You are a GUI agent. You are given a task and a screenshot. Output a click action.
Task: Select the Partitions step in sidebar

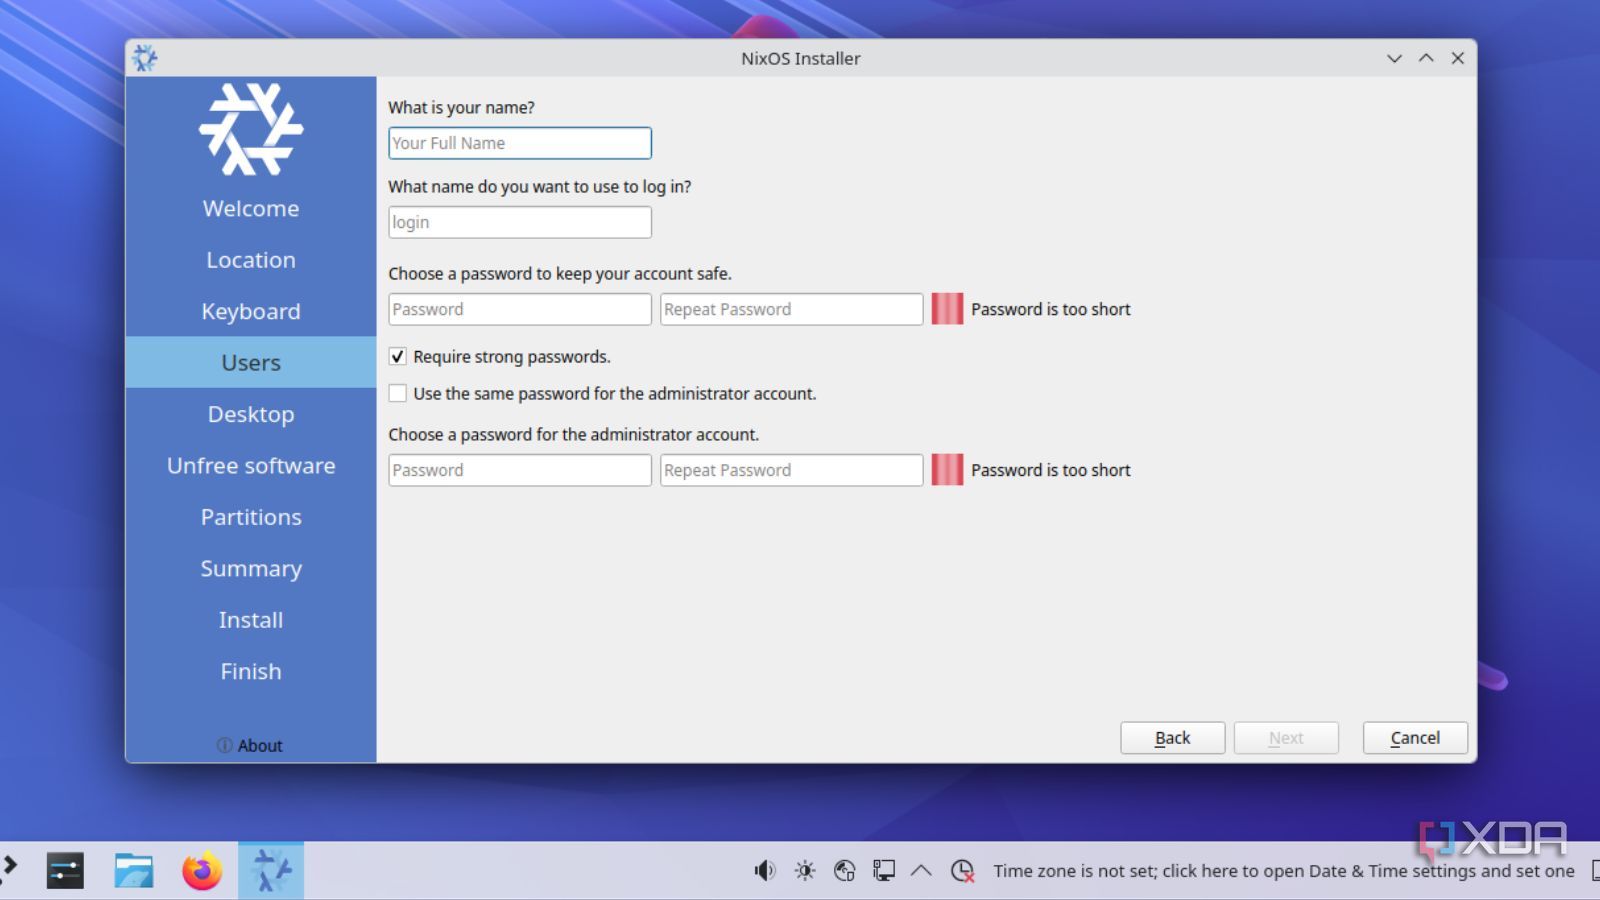(251, 517)
